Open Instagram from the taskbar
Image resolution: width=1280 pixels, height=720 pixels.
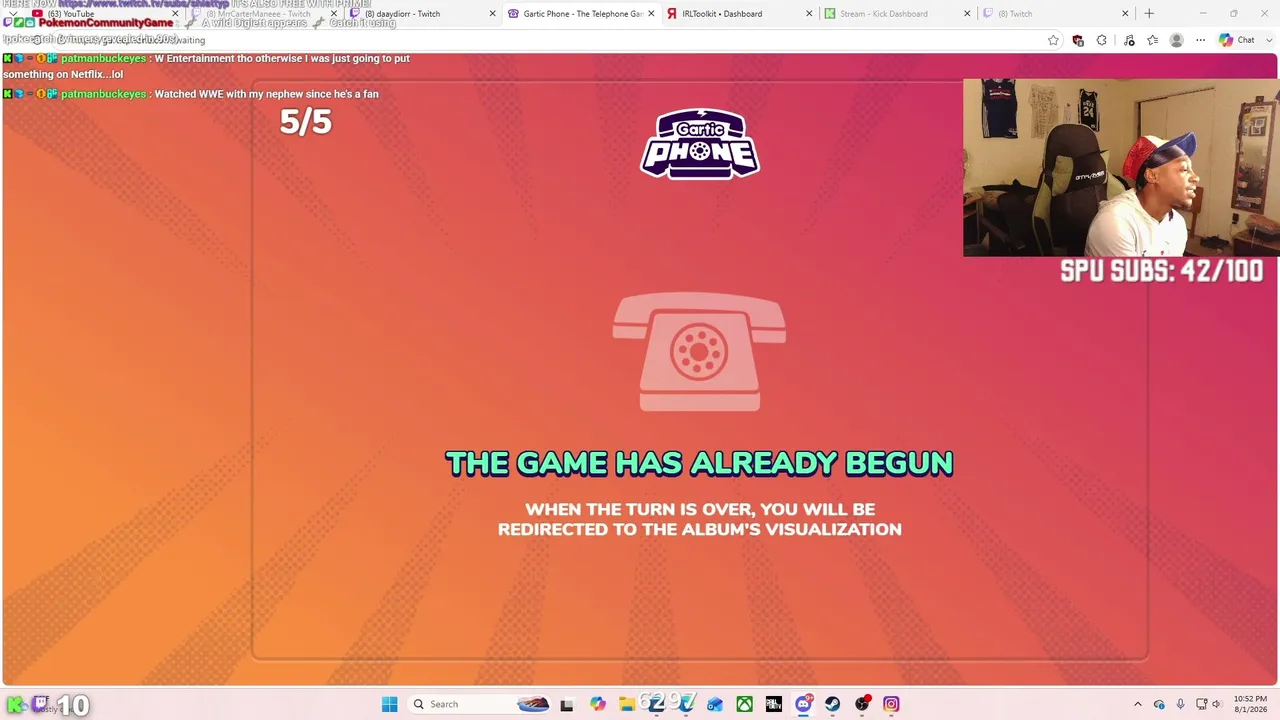coord(891,704)
